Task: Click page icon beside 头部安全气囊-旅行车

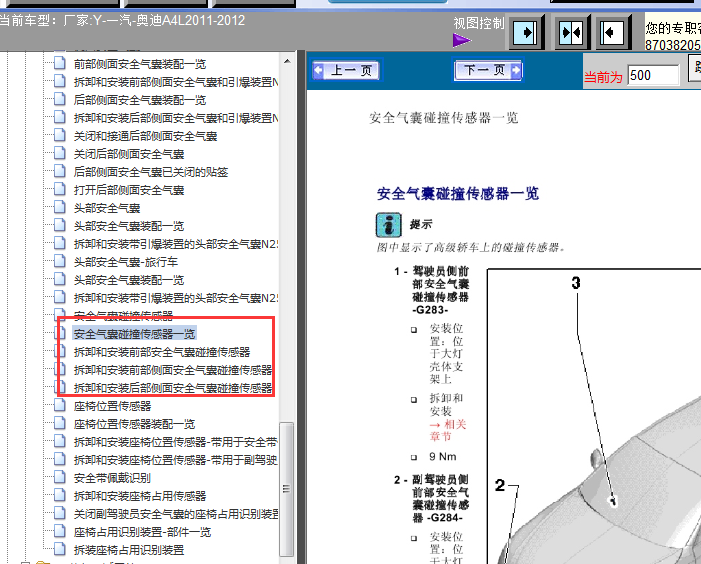Action: pyautogui.click(x=59, y=261)
